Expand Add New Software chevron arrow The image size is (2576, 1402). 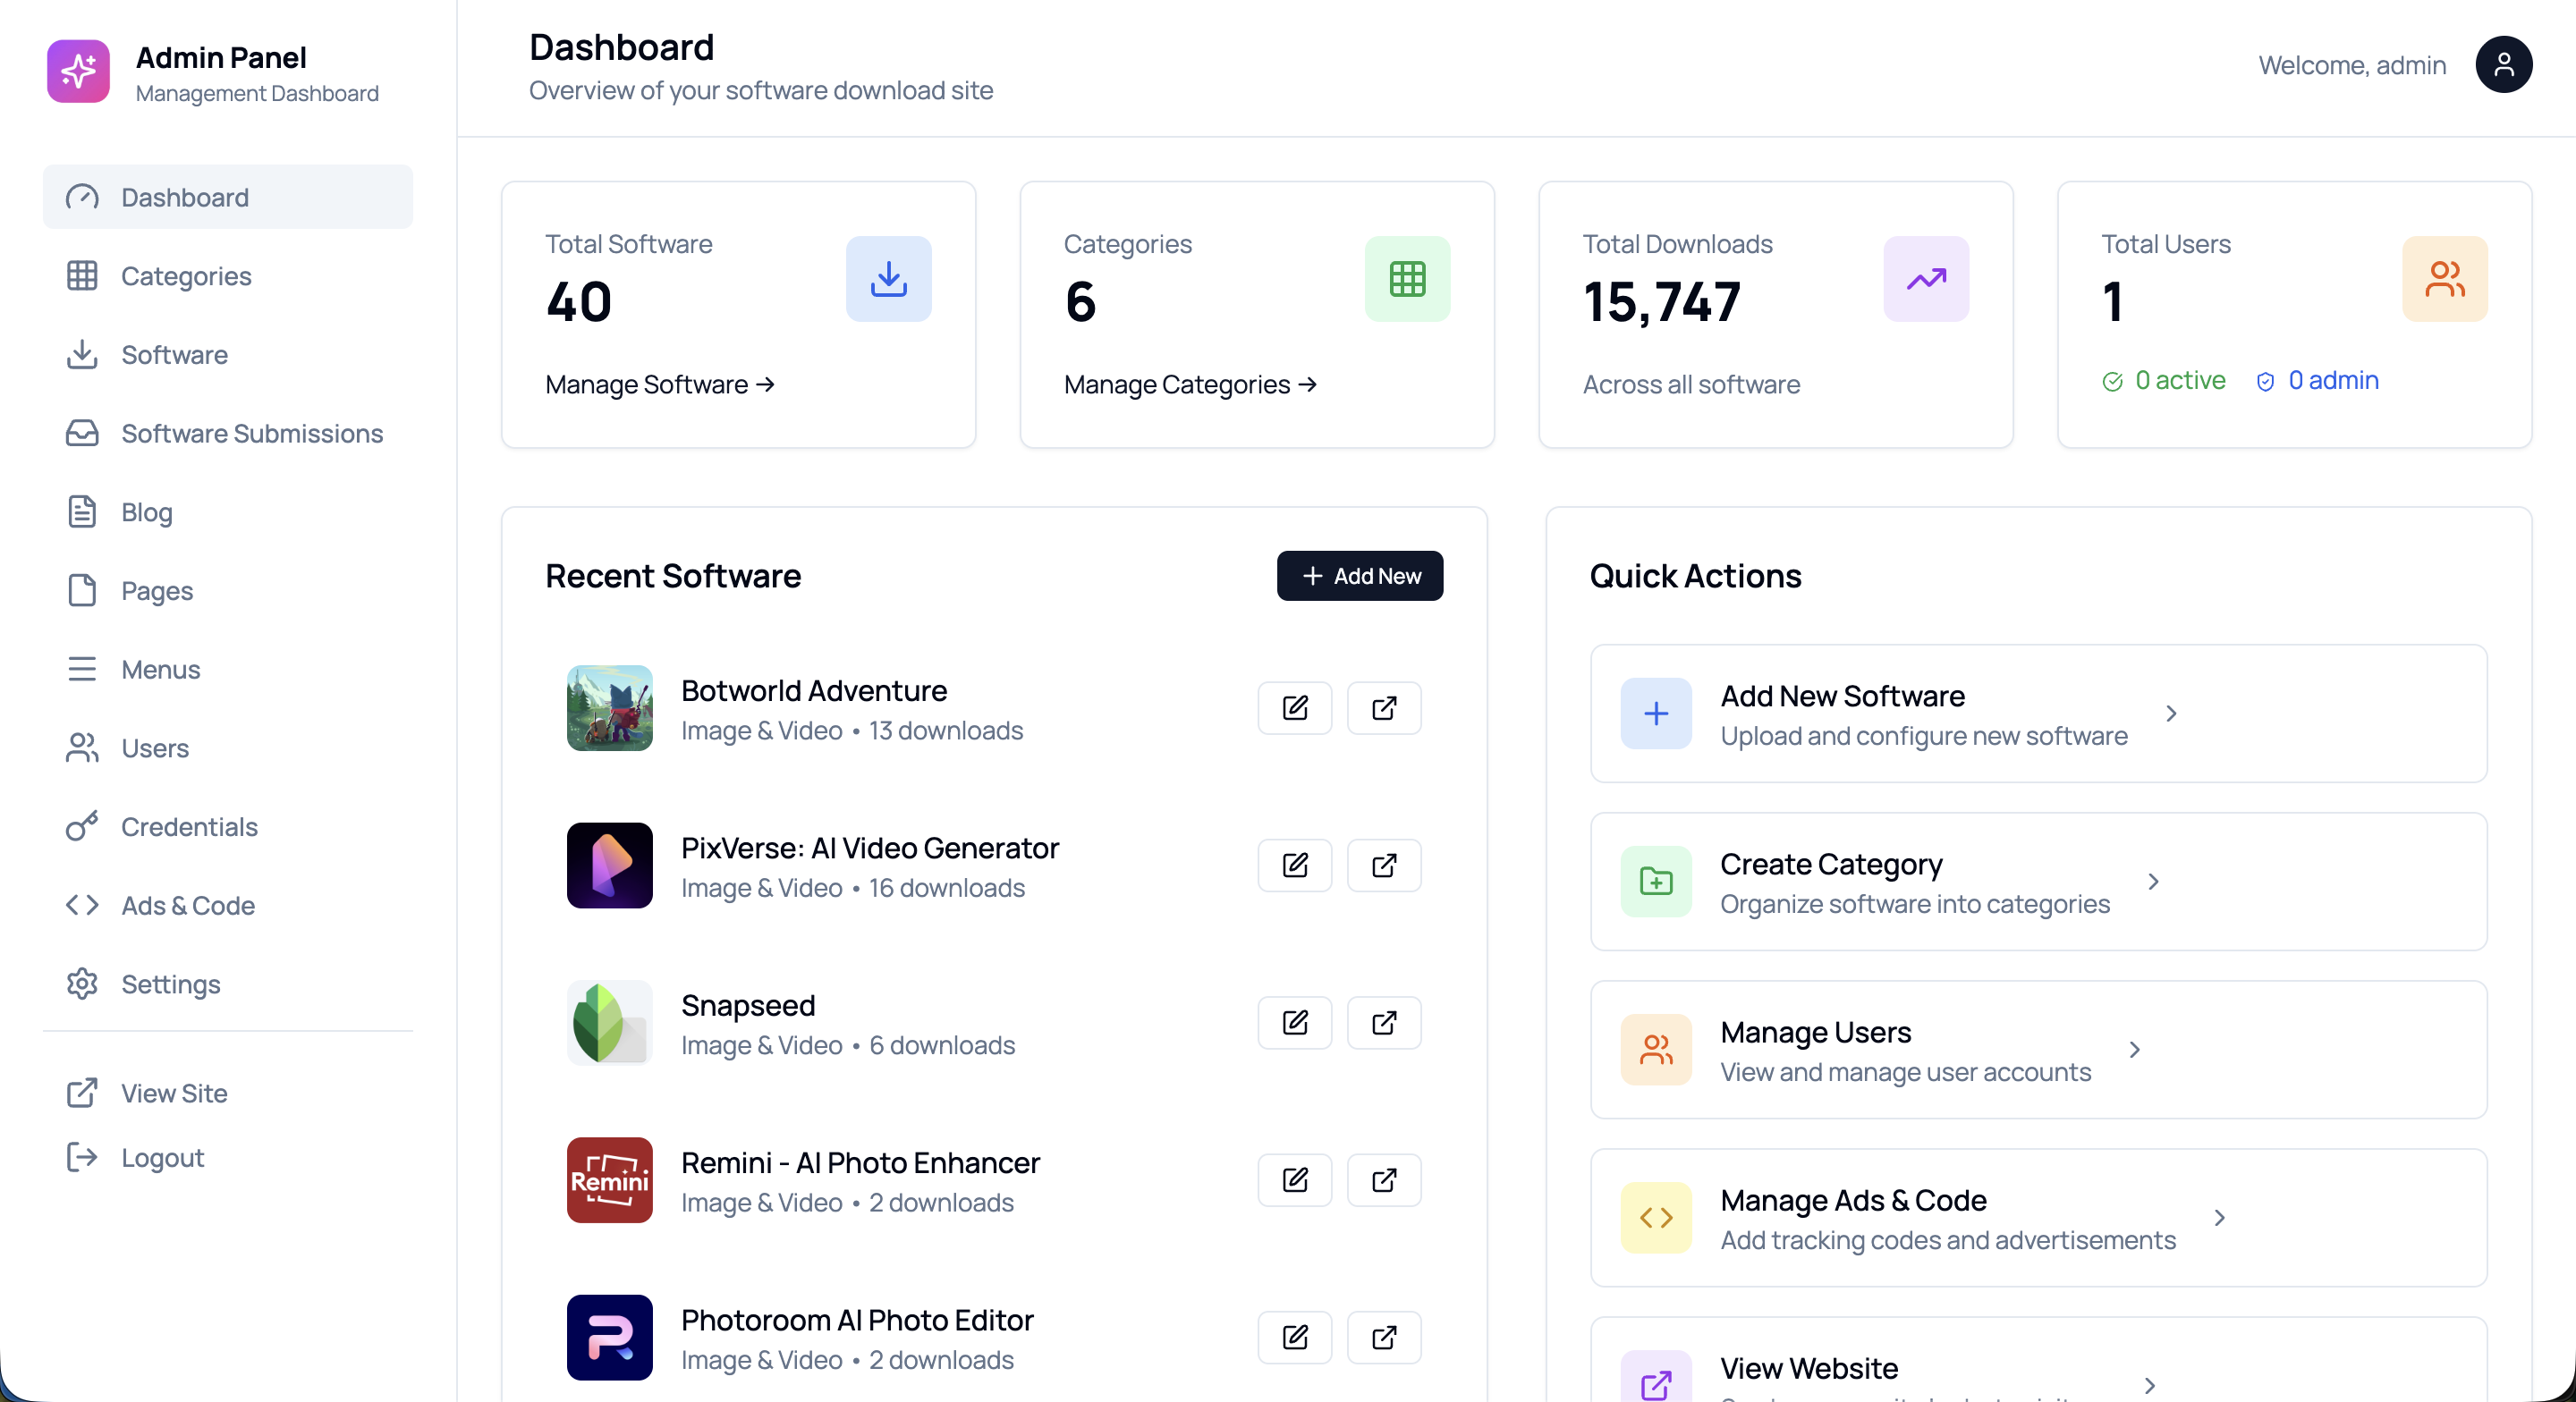[x=2170, y=714]
